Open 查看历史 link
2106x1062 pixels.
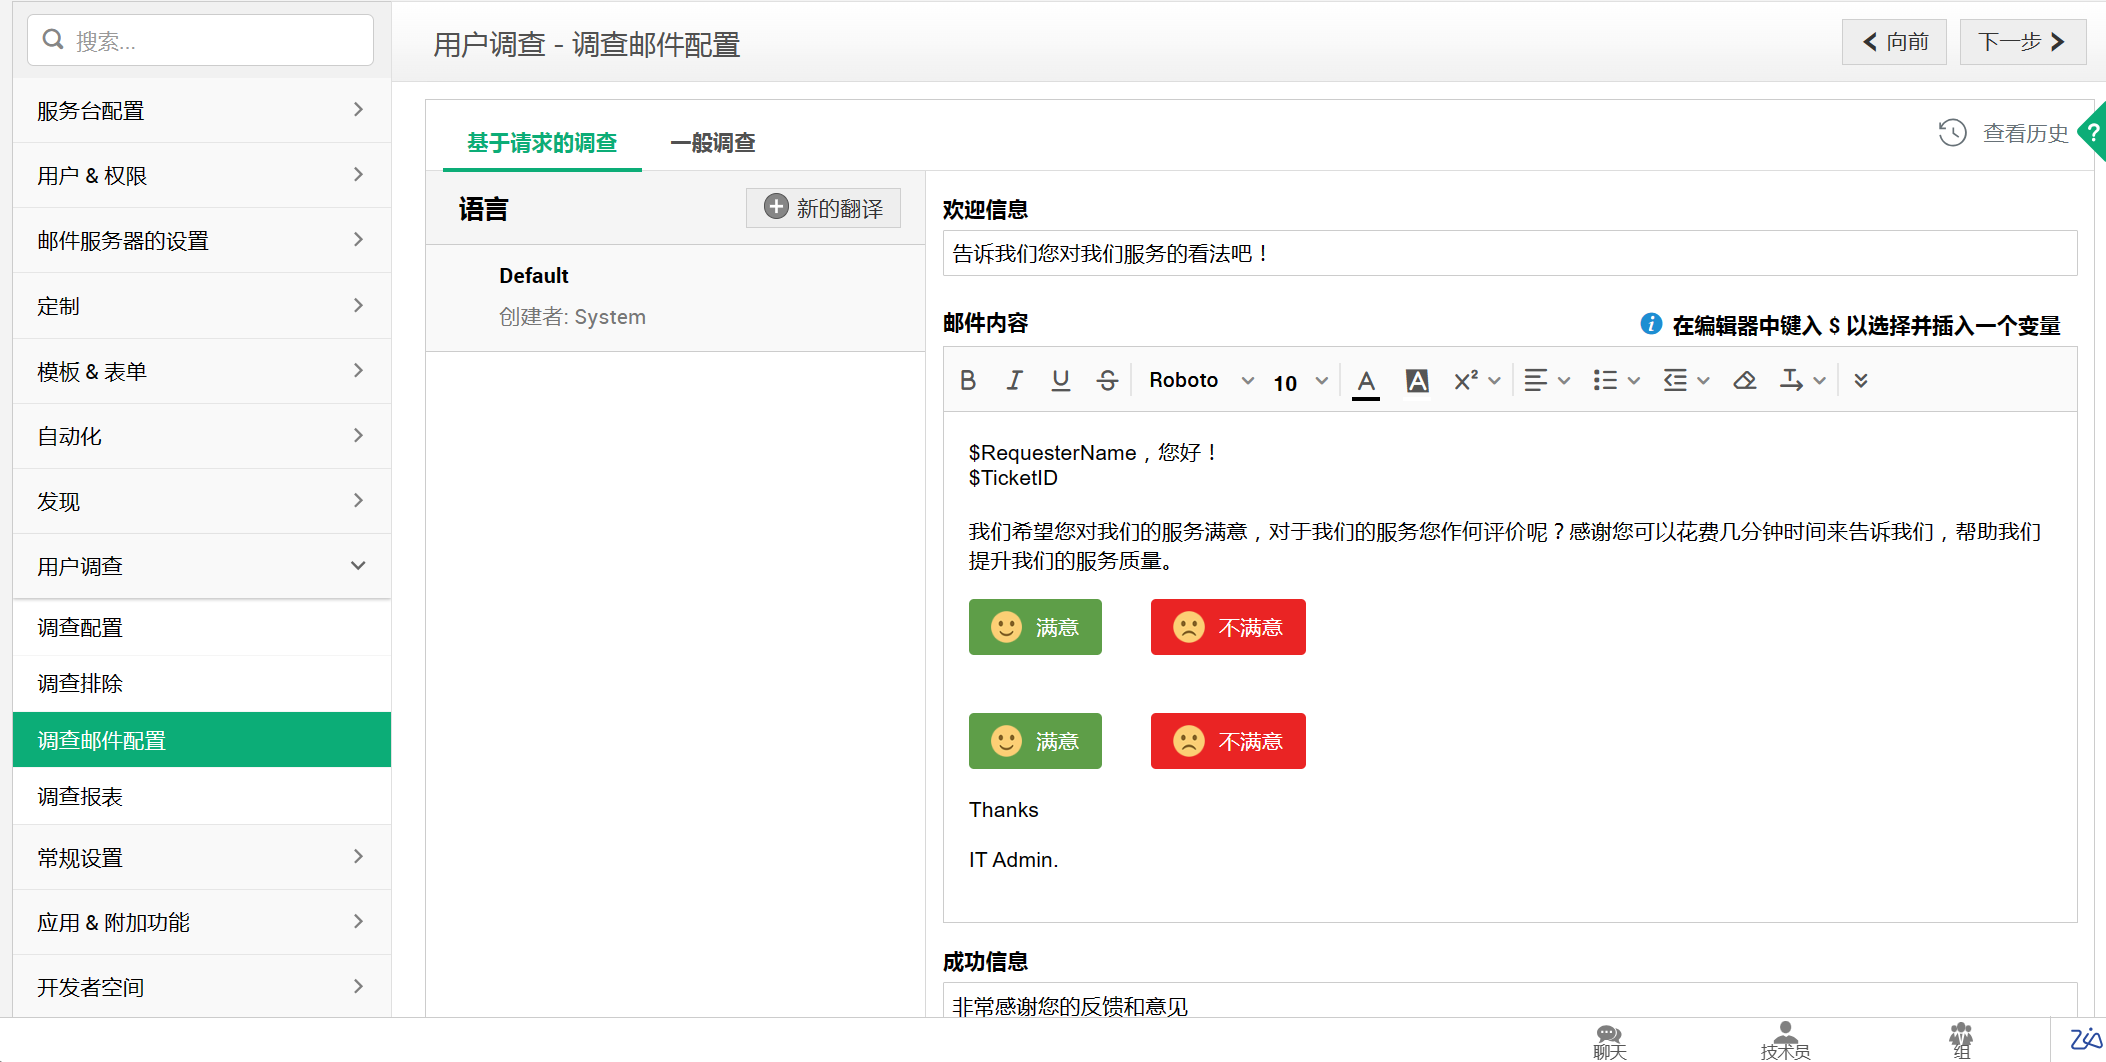tap(2025, 133)
